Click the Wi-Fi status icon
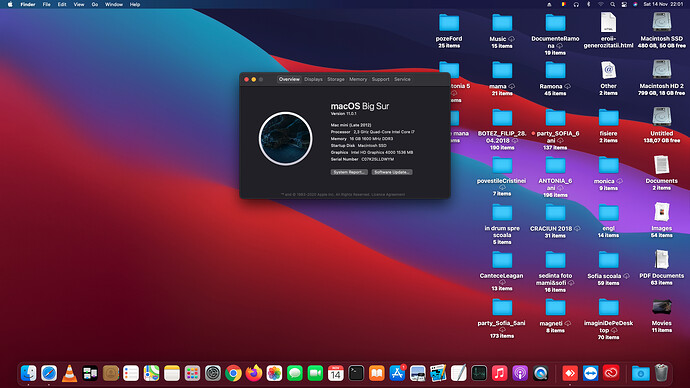Screen dimensions: 690x388 pyautogui.click(x=601, y=4)
